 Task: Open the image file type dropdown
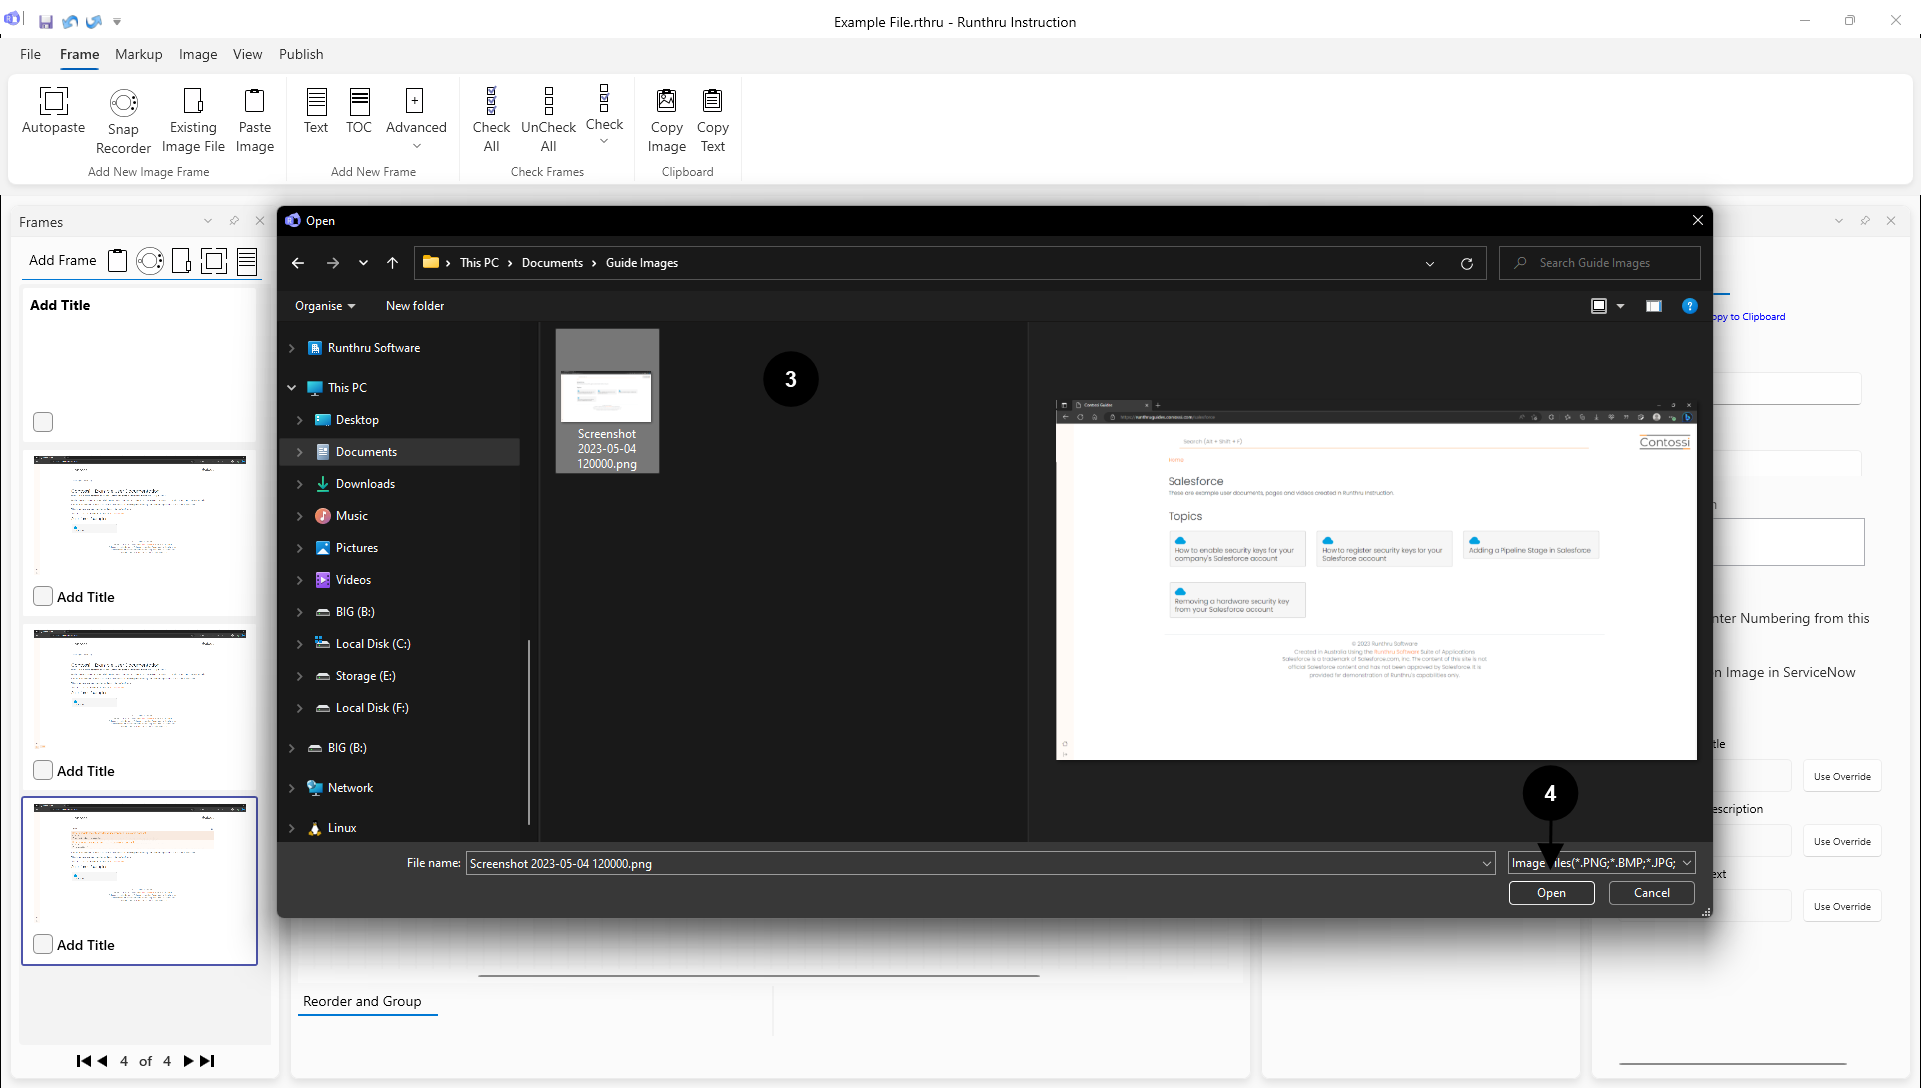click(x=1601, y=863)
